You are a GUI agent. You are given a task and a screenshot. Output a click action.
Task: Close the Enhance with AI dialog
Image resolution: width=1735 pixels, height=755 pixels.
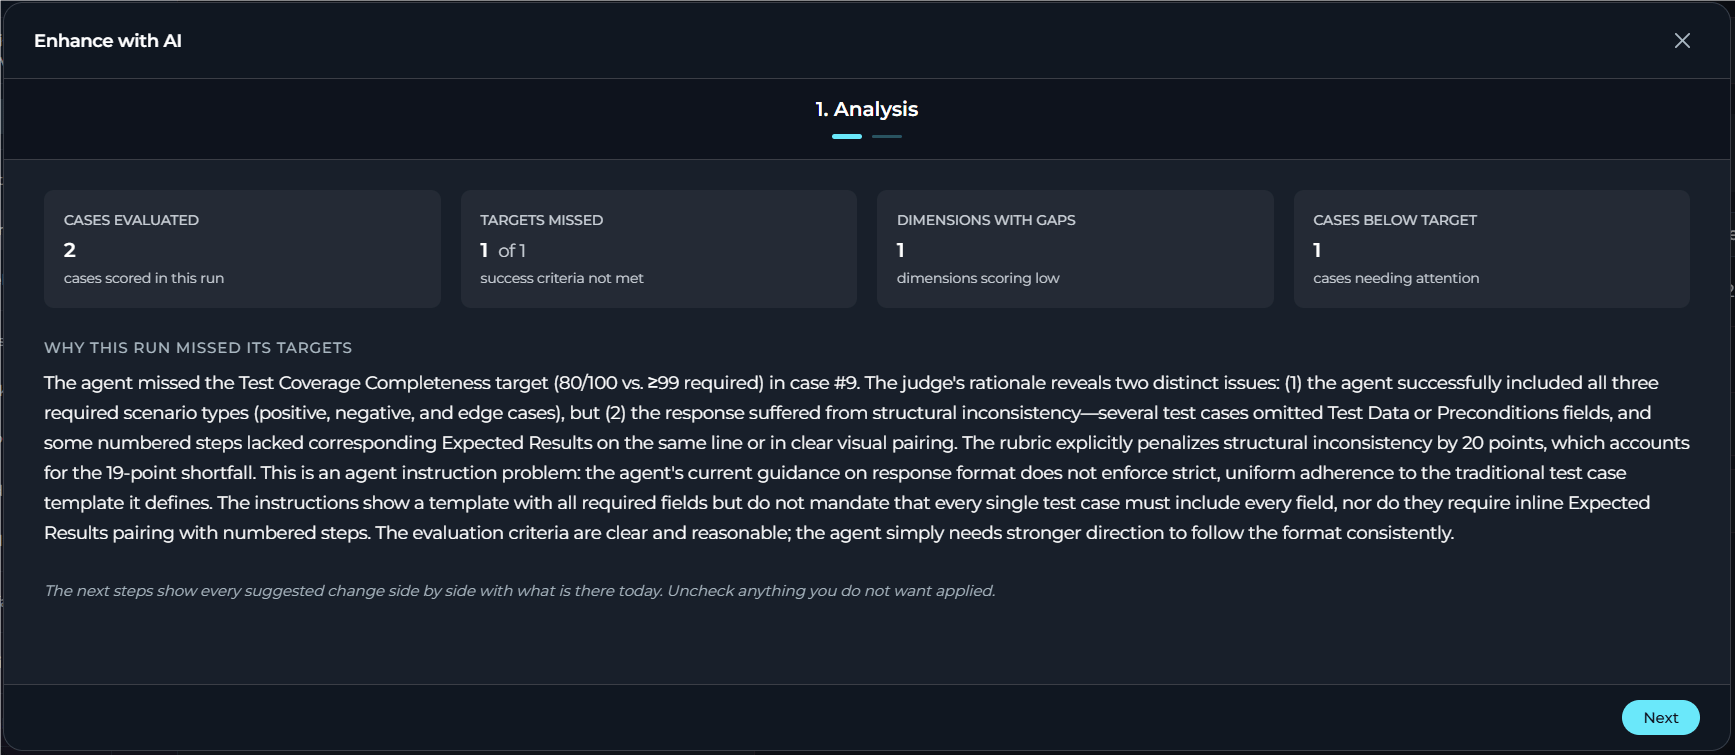pyautogui.click(x=1682, y=40)
